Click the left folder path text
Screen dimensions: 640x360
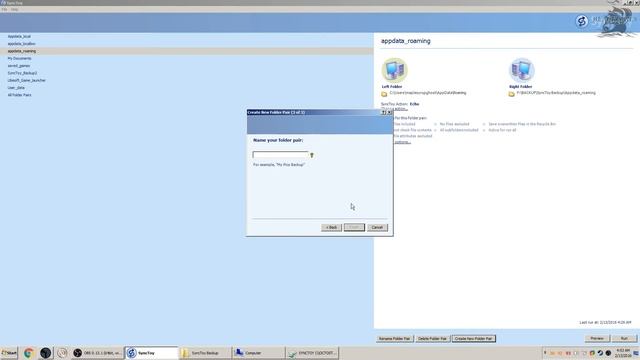coord(428,93)
